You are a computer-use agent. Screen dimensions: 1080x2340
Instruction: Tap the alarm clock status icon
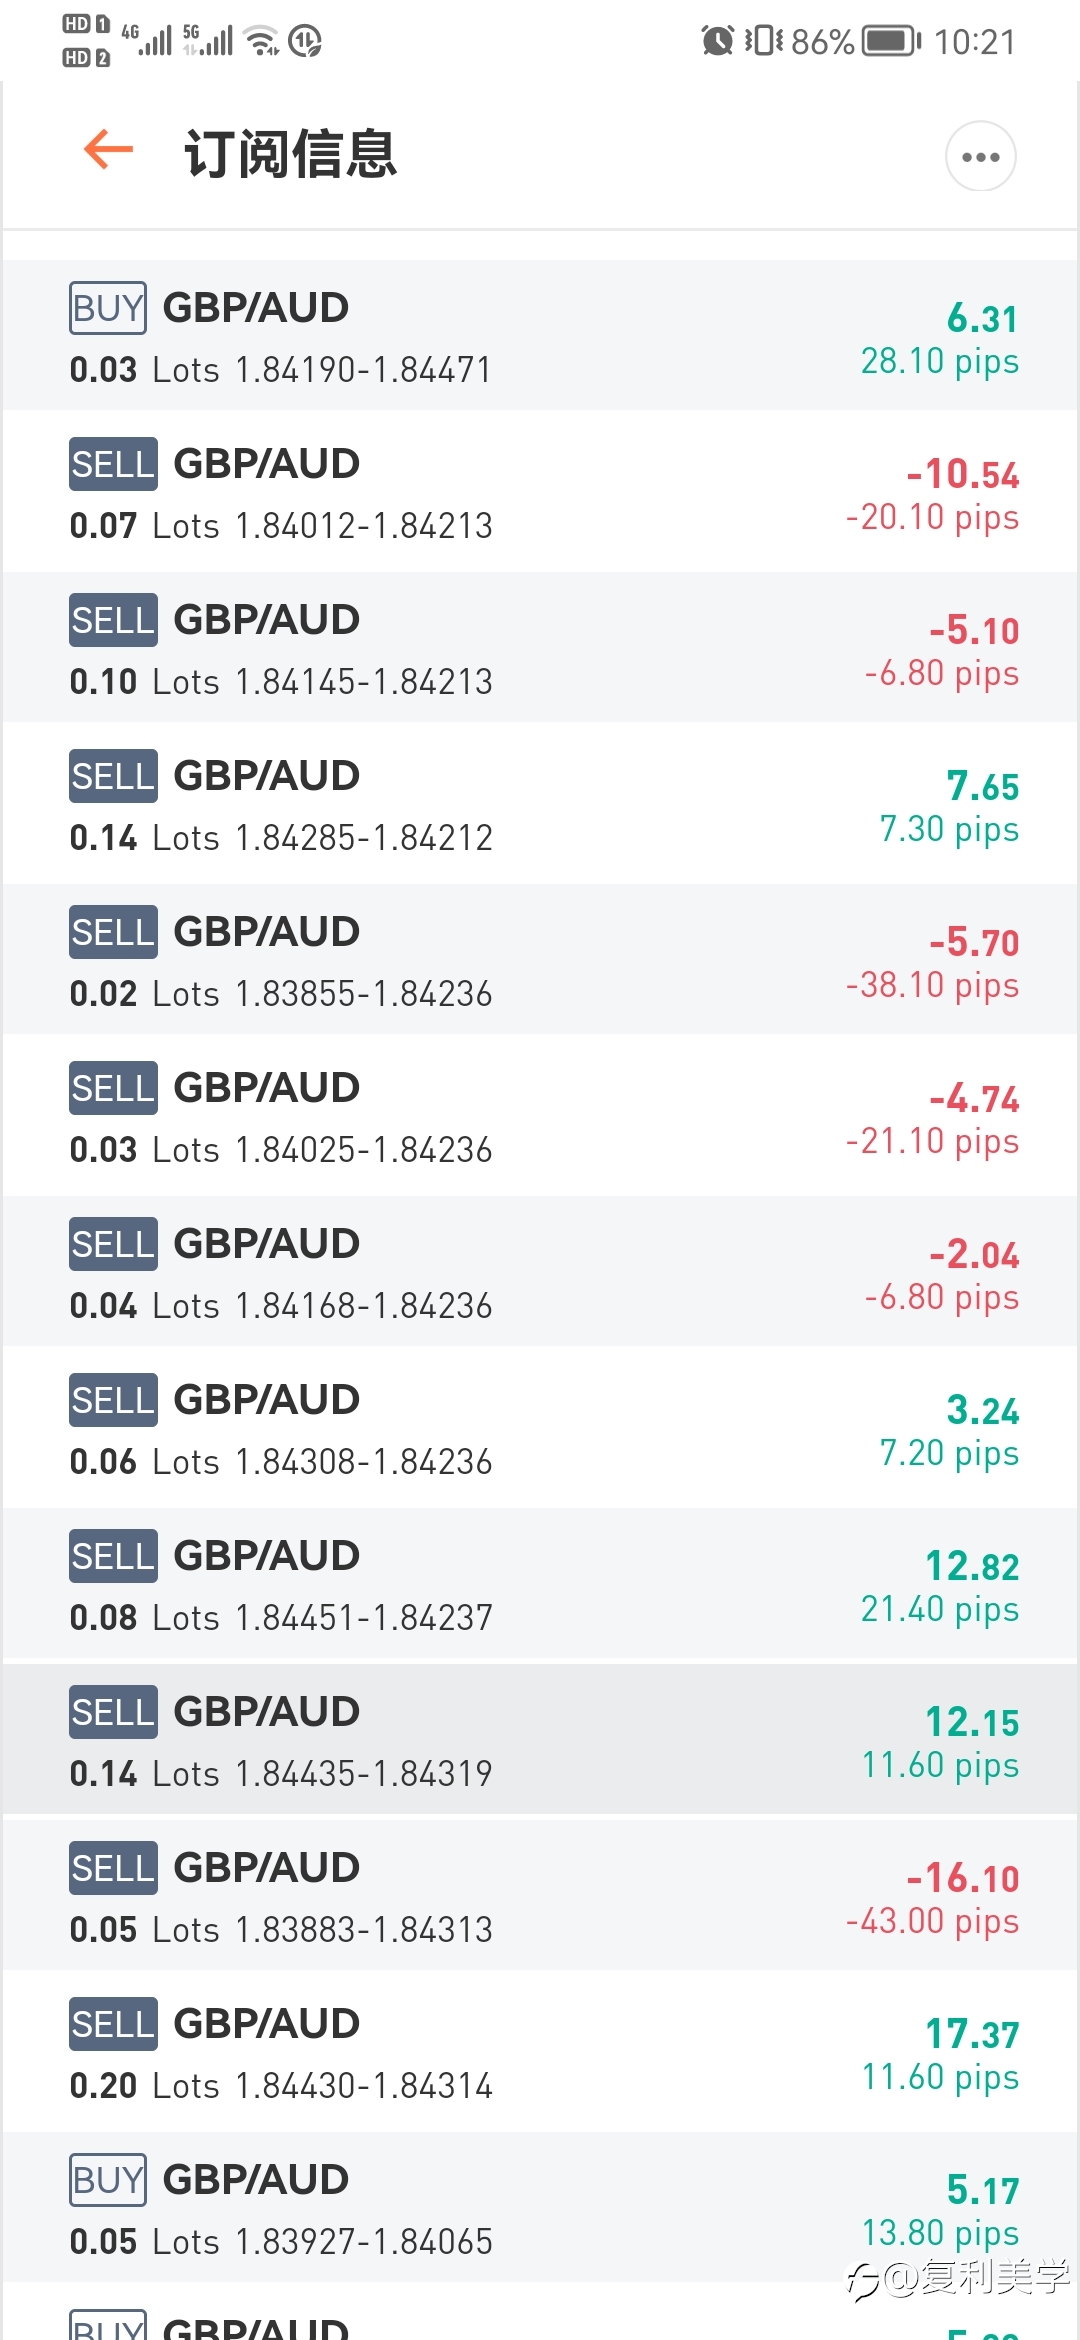[x=717, y=41]
